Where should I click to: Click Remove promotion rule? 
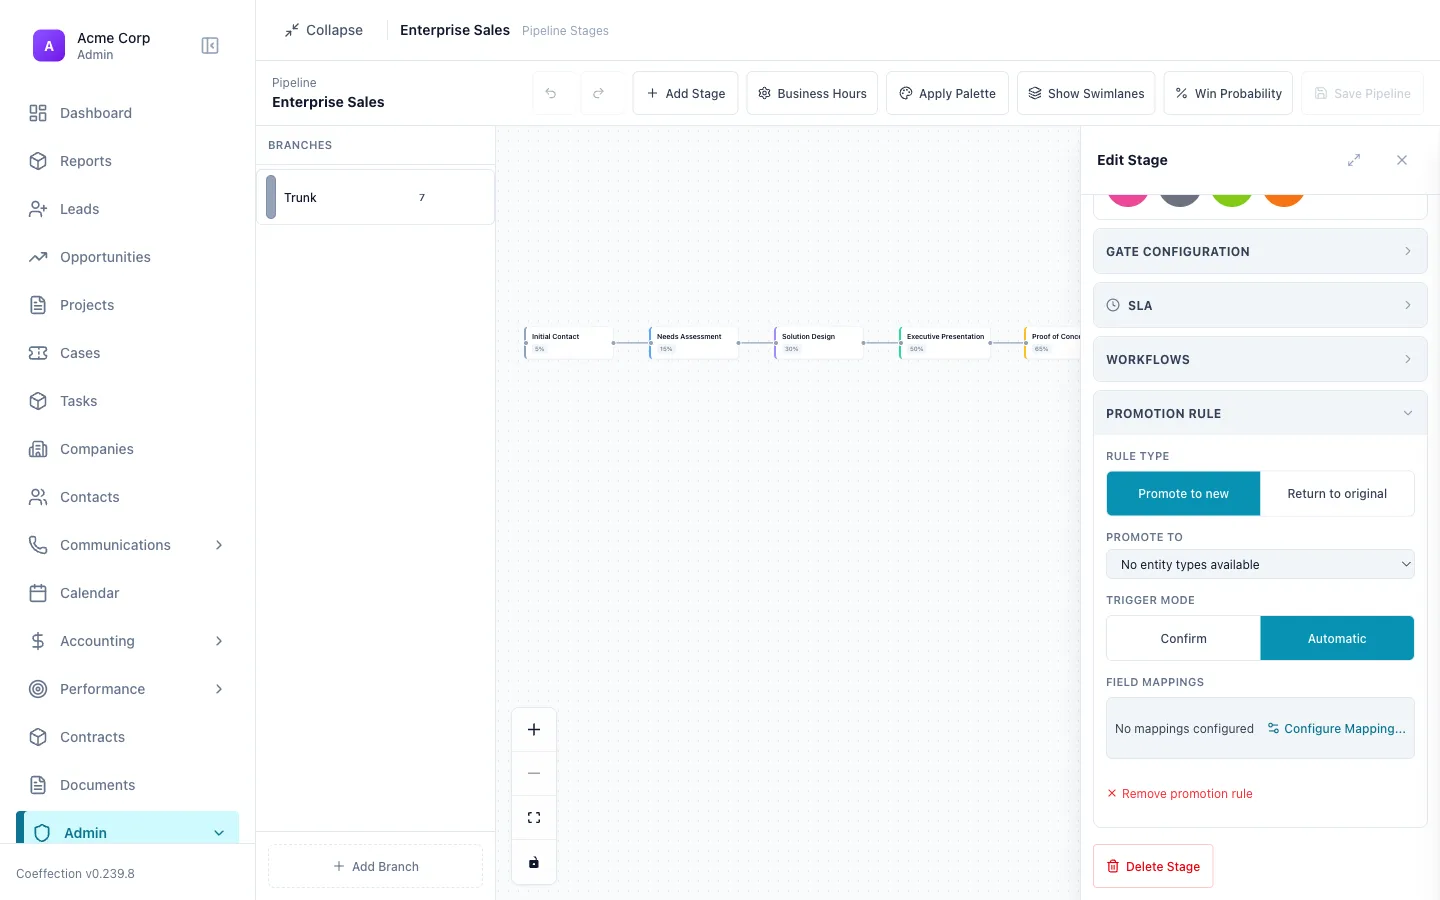point(1180,794)
